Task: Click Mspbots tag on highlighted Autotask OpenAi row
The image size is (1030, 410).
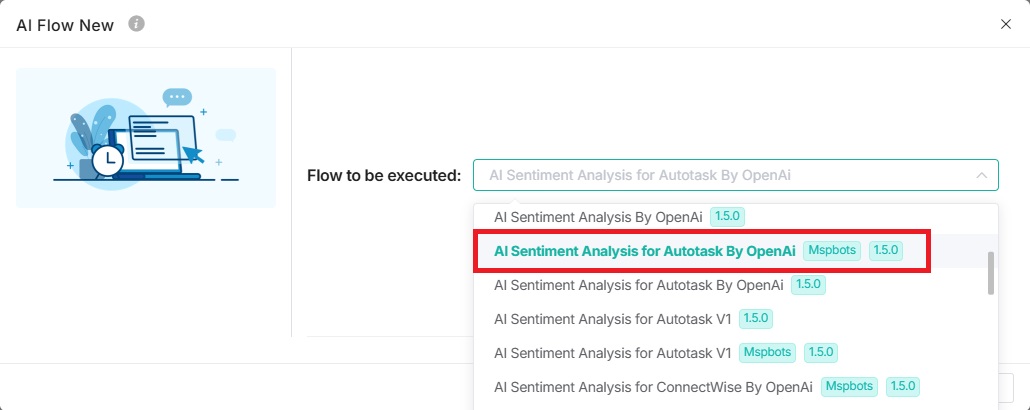Action: [x=832, y=251]
